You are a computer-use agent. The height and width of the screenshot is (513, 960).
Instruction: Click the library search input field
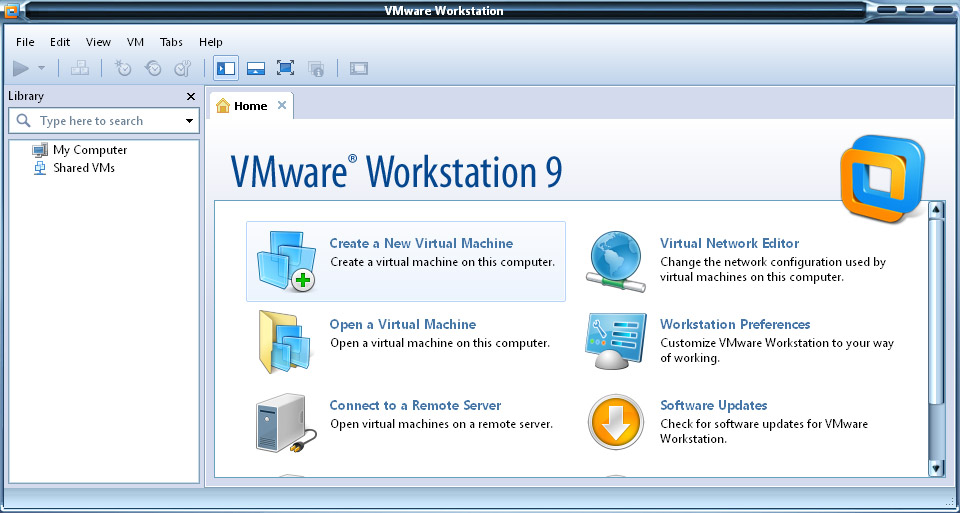104,121
